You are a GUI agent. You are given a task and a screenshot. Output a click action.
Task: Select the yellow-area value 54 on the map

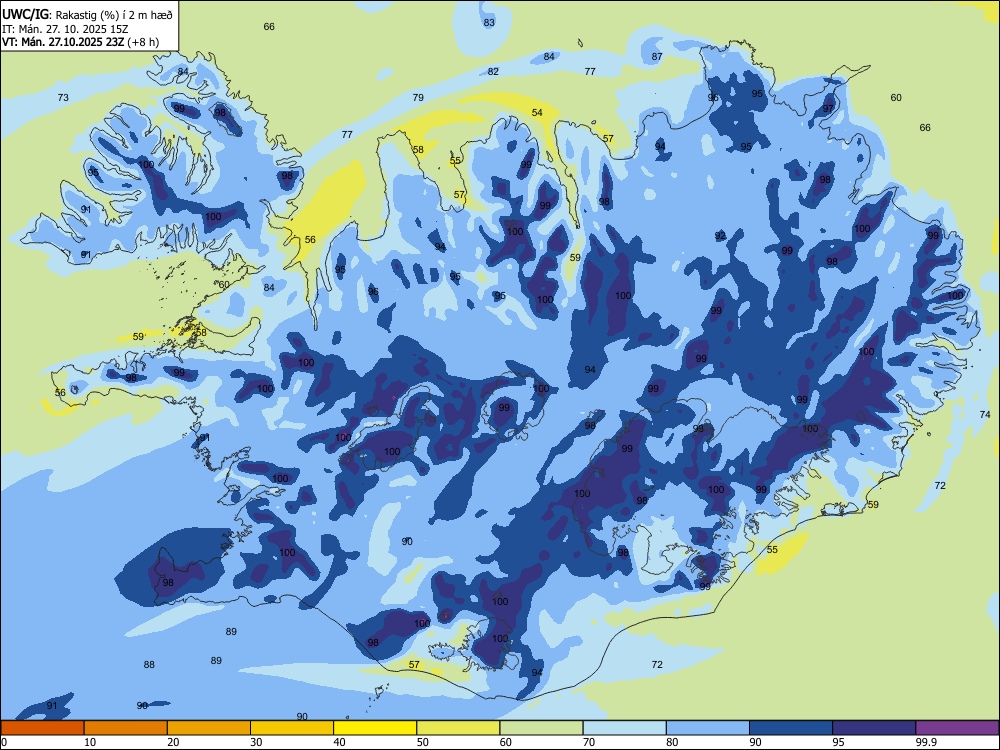tap(538, 112)
